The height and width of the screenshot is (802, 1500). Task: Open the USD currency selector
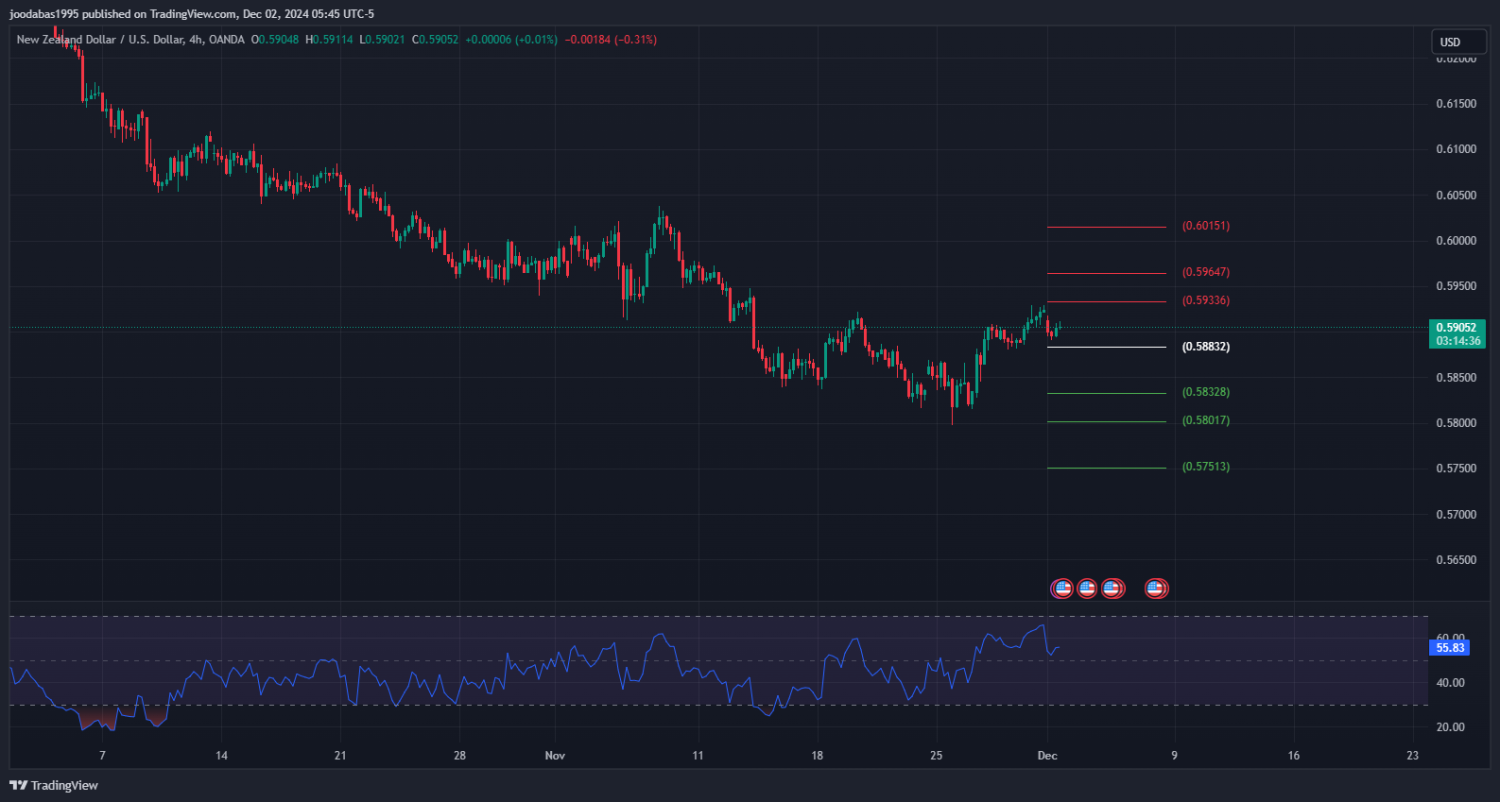pos(1449,42)
